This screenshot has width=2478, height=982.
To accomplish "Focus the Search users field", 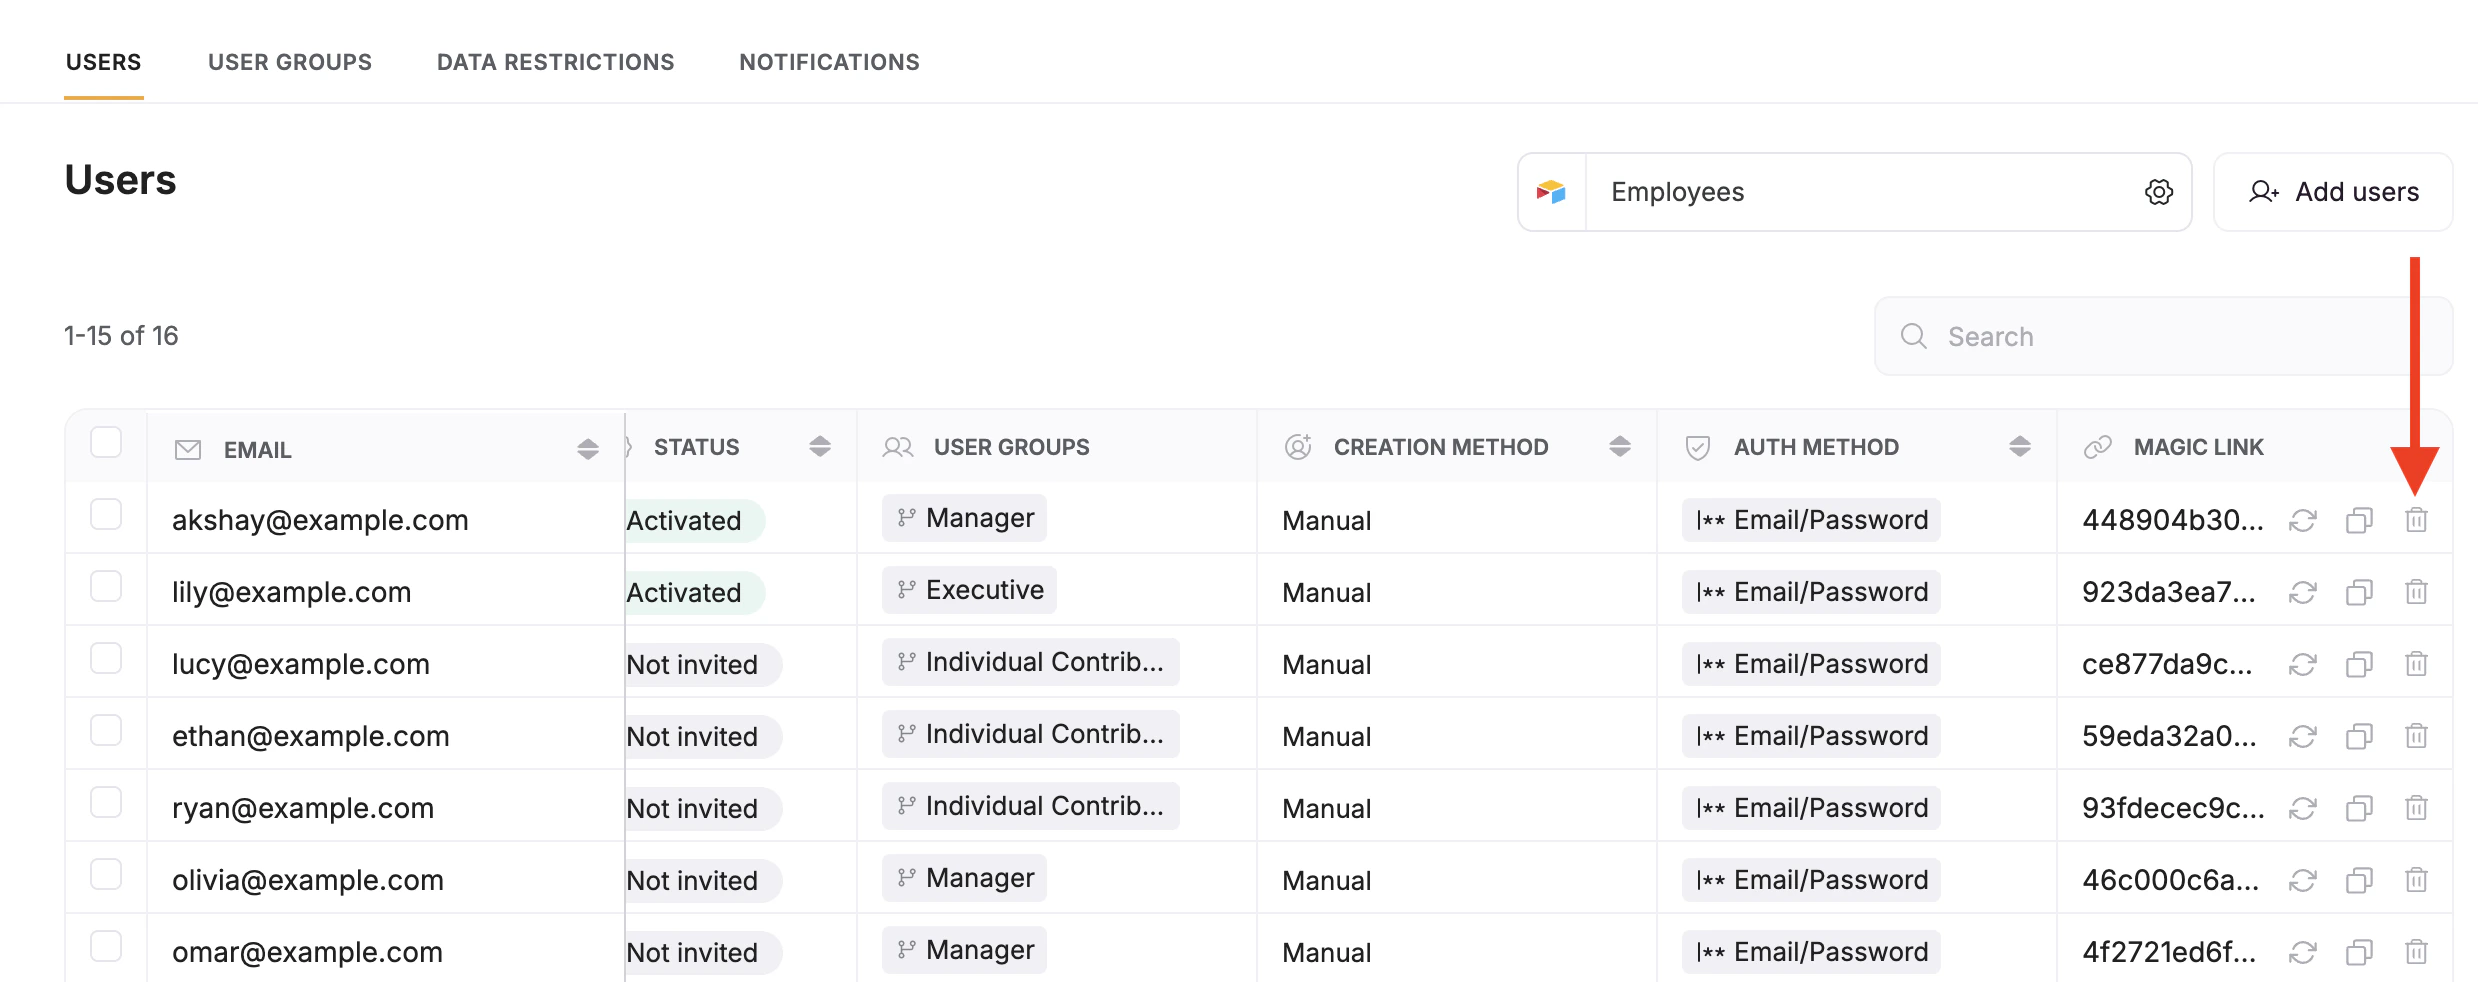I will [x=2163, y=336].
